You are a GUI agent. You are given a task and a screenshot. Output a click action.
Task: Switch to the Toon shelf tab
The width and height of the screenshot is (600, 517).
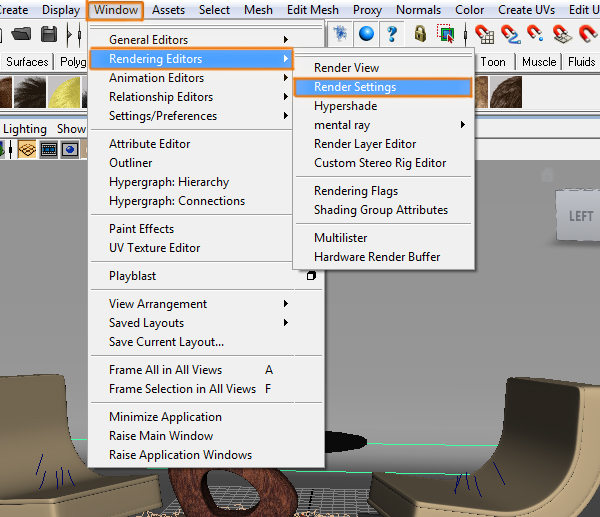[x=493, y=62]
